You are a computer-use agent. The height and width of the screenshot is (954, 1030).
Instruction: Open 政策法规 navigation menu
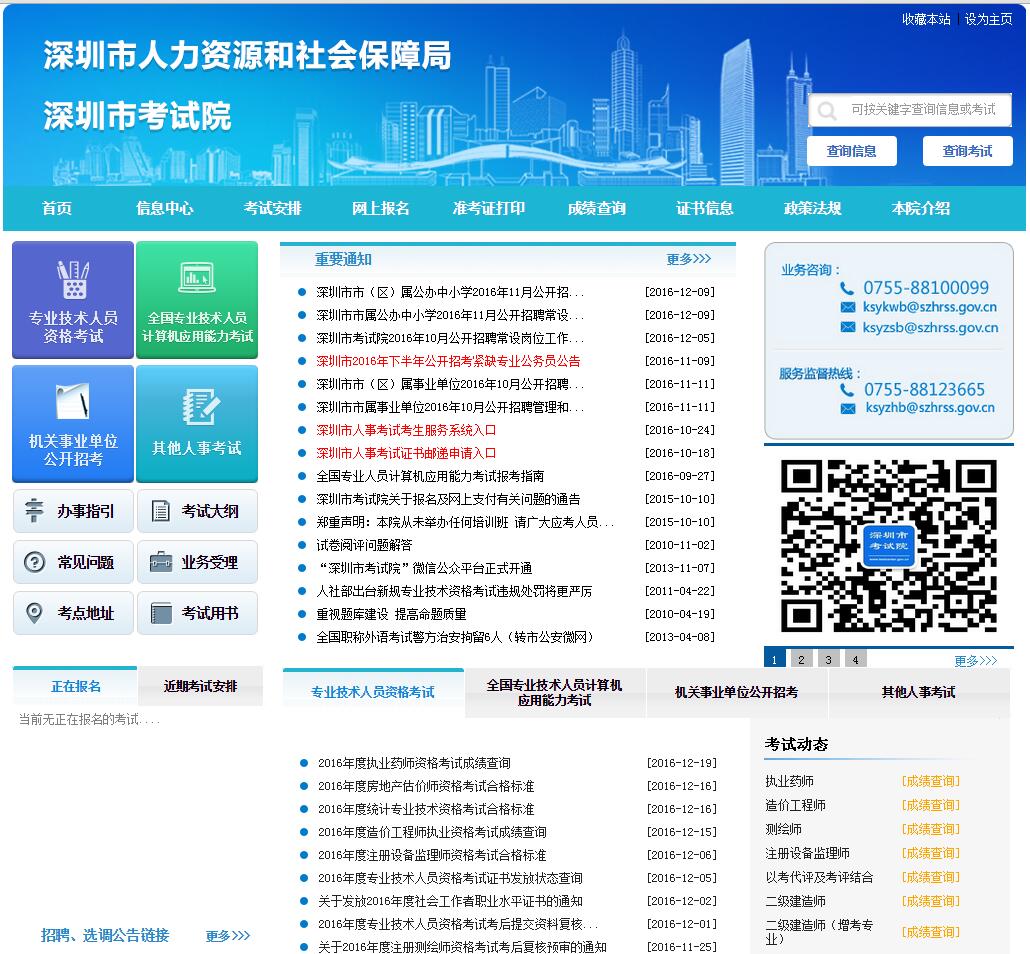(813, 208)
